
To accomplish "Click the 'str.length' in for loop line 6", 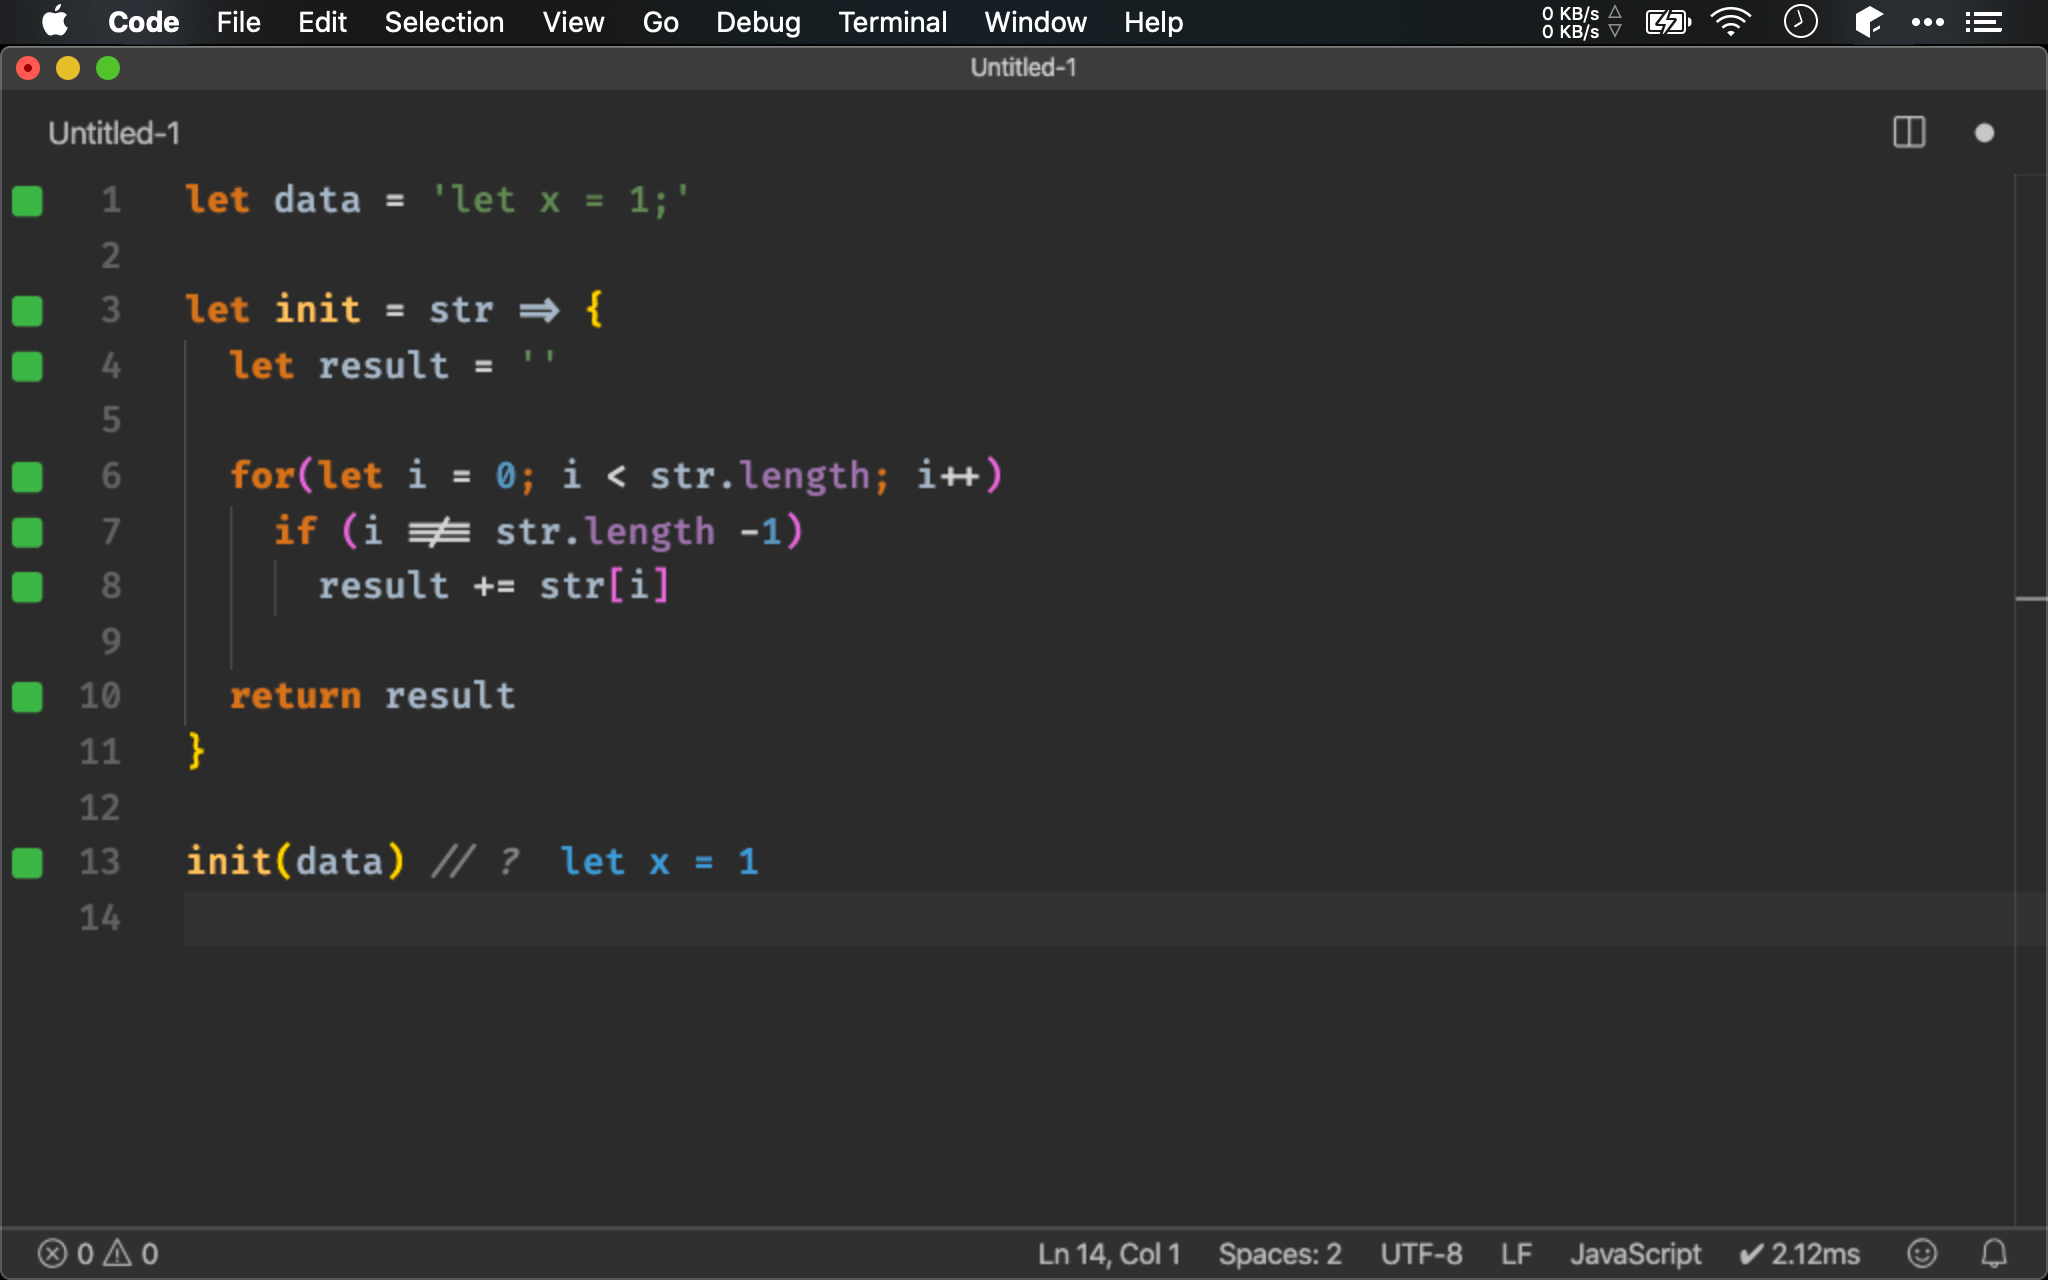I will [761, 476].
